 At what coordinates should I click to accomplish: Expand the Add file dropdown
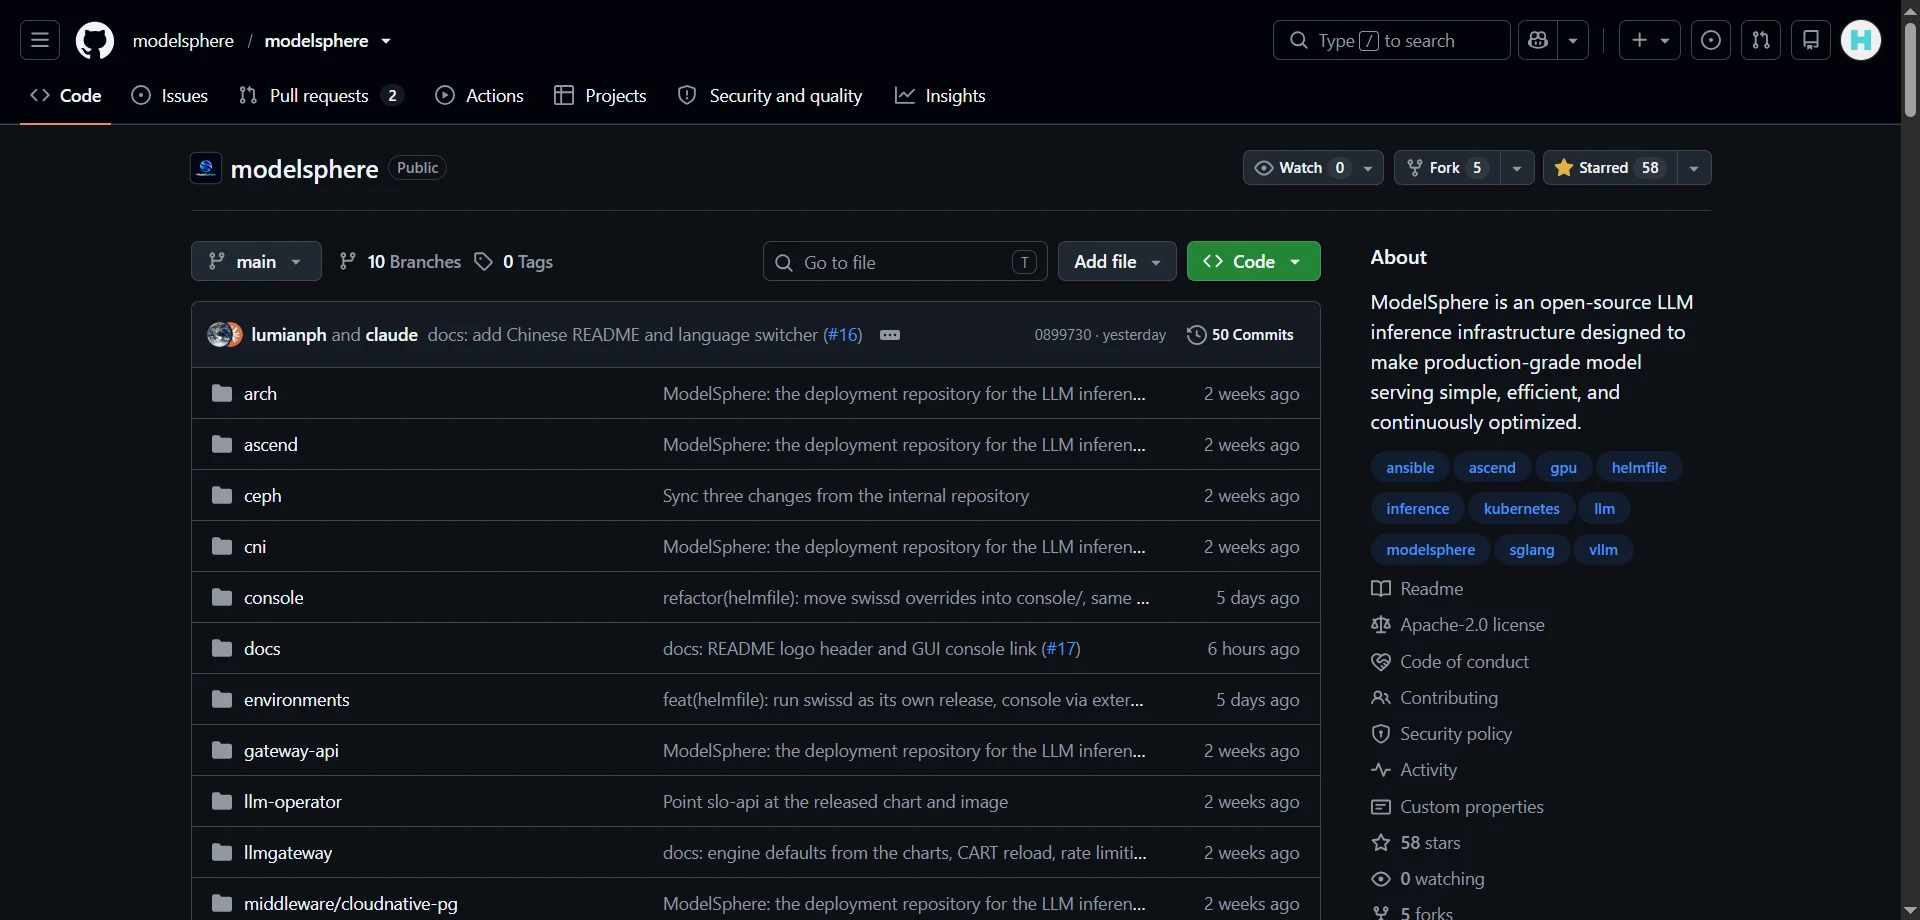pos(1117,261)
